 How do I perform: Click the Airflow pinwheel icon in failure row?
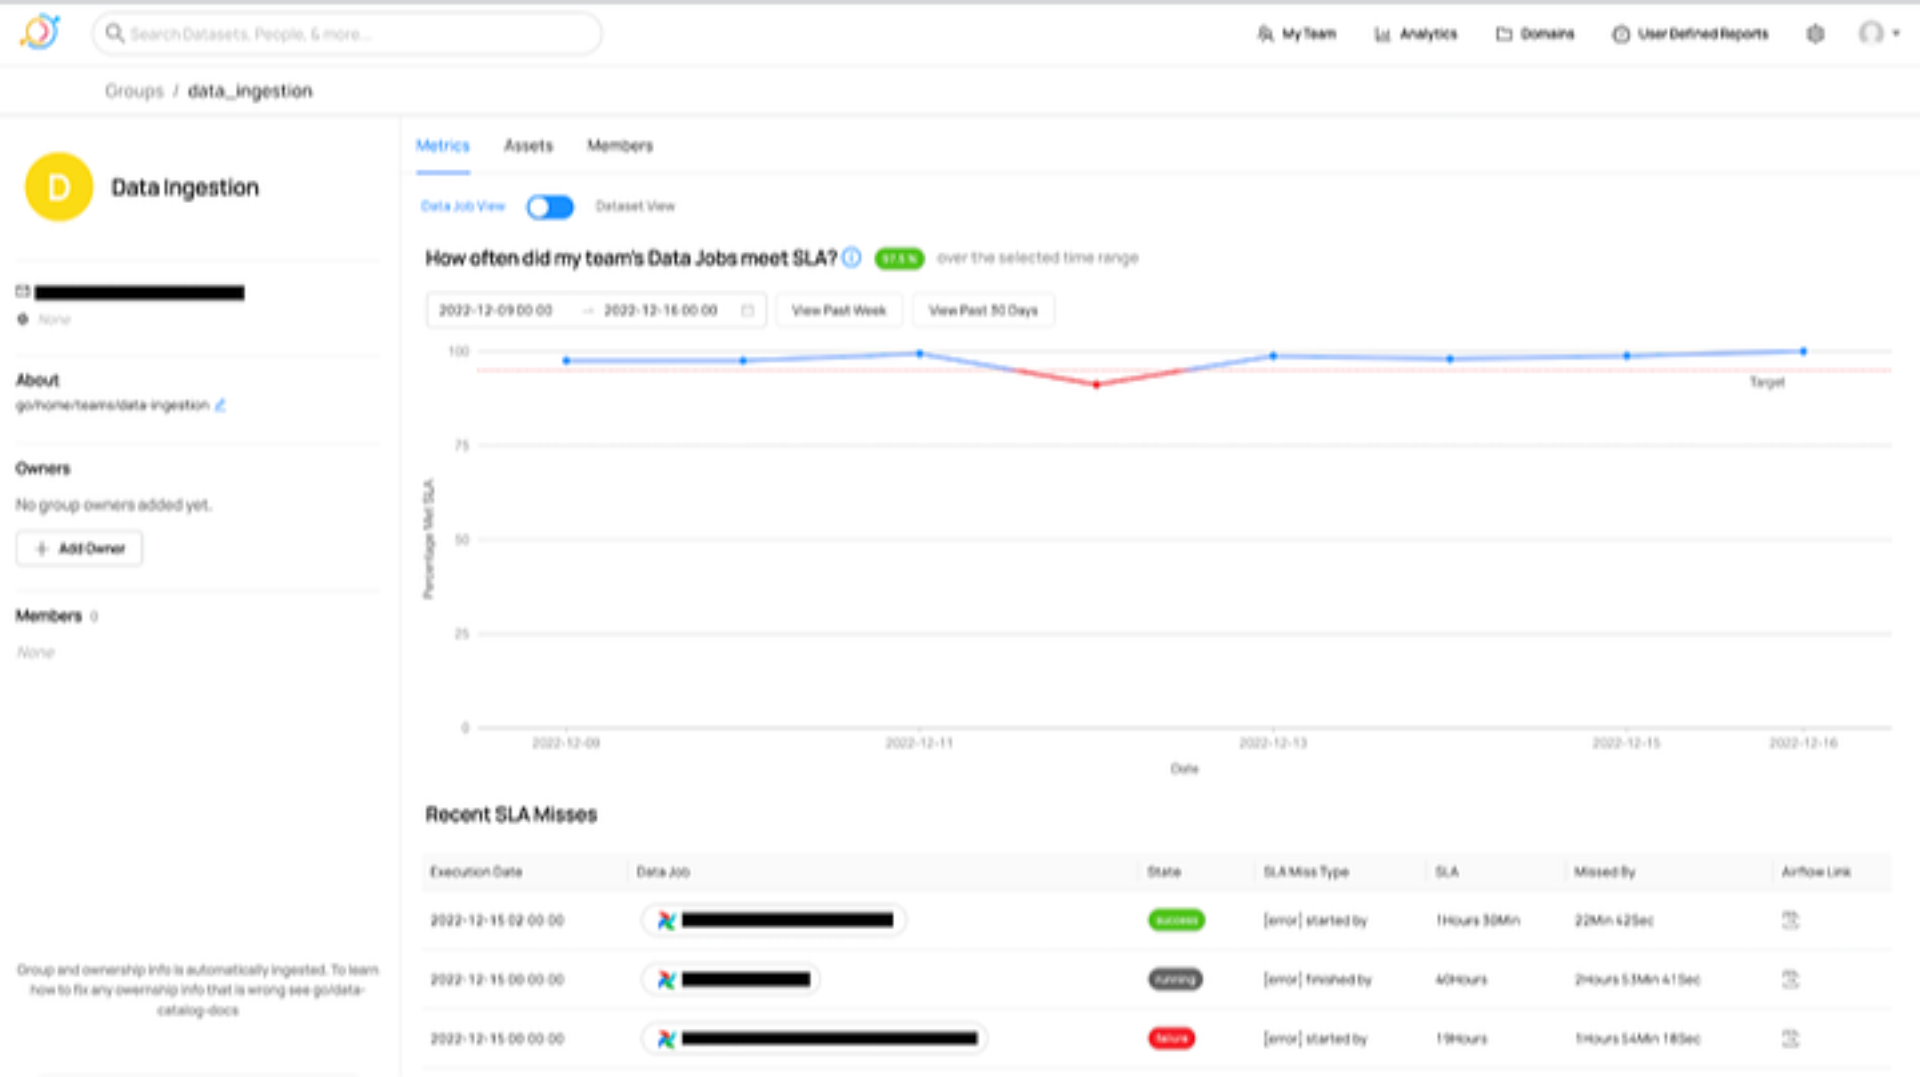point(666,1039)
